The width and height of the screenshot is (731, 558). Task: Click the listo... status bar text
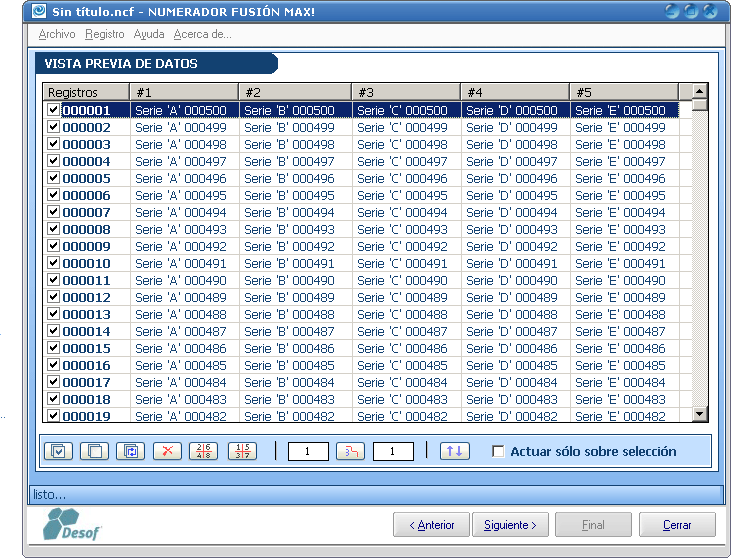tap(49, 495)
